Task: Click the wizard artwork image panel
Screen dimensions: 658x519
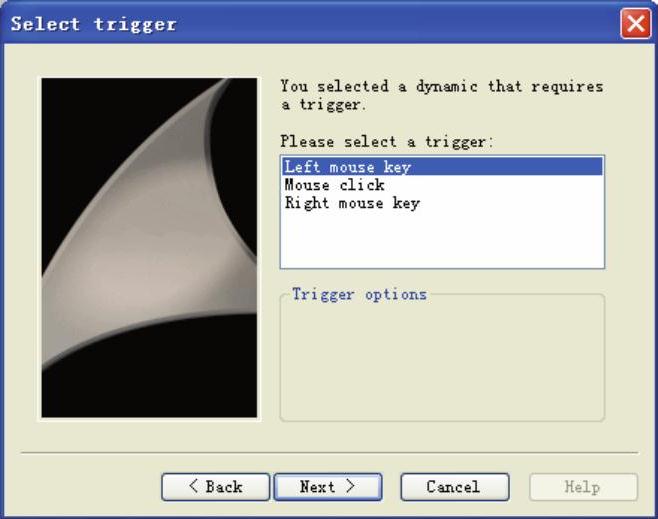Action: click(149, 248)
